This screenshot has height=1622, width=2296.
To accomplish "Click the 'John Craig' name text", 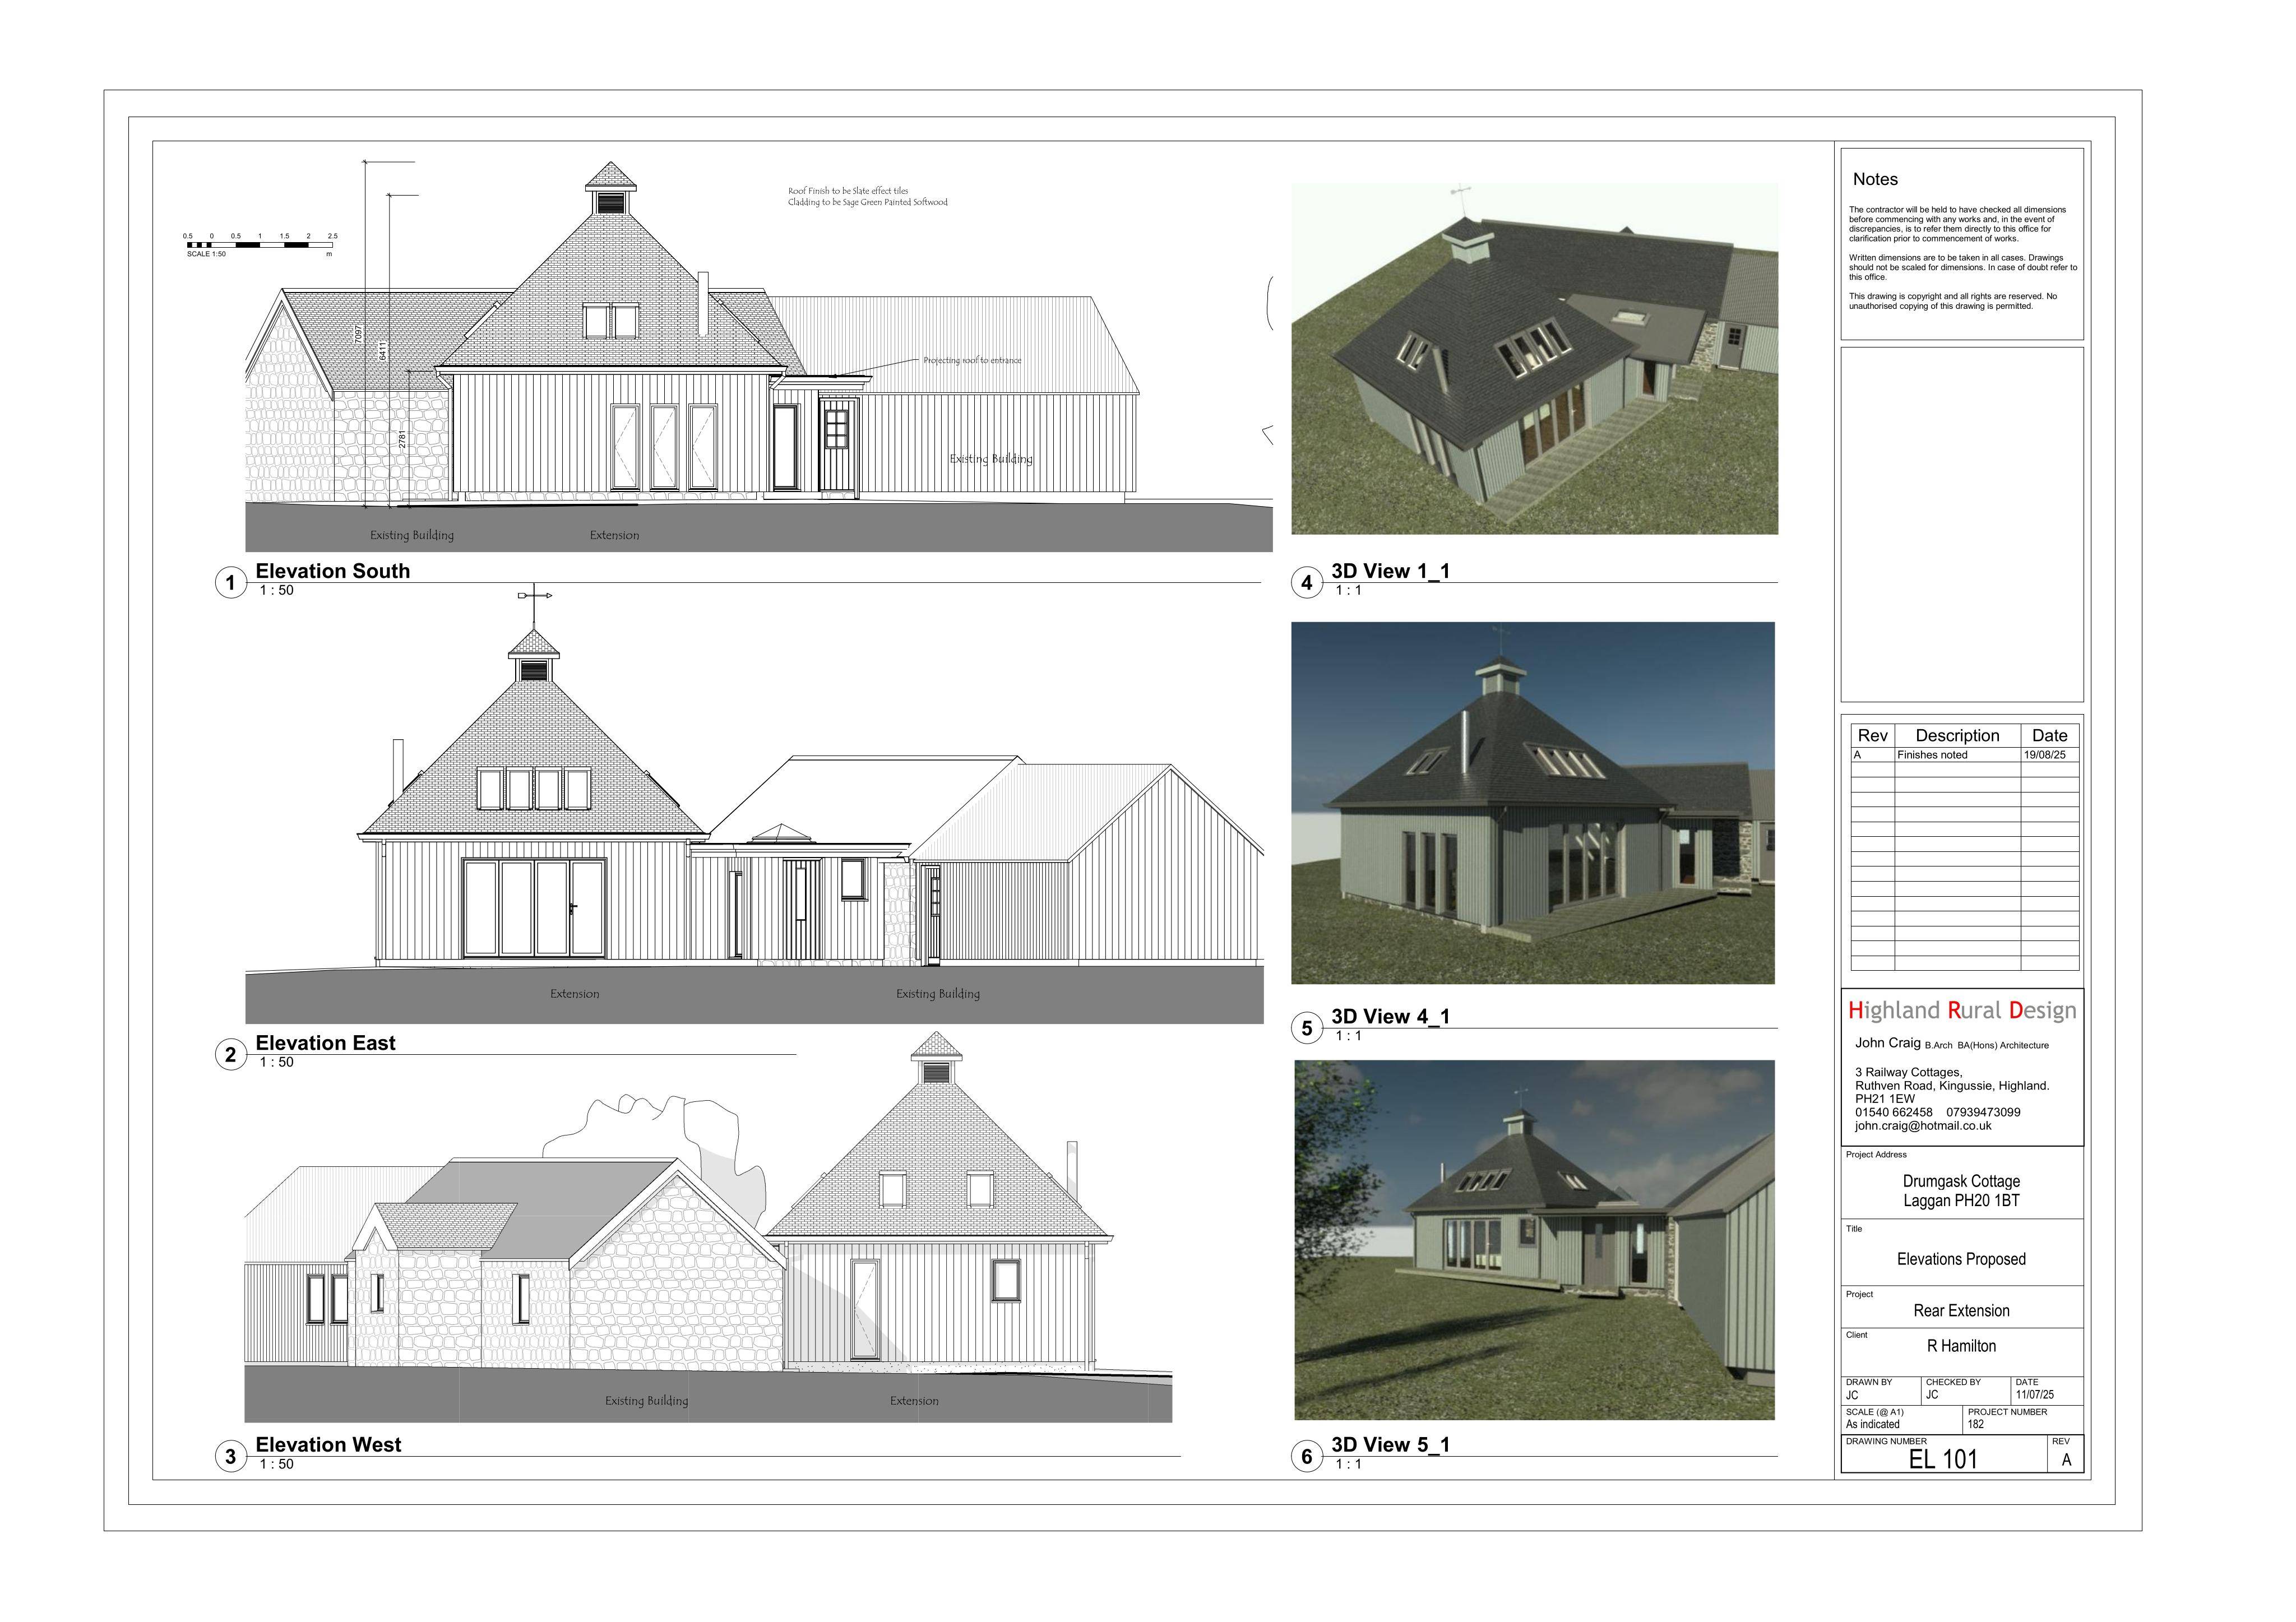I will click(x=1888, y=1043).
